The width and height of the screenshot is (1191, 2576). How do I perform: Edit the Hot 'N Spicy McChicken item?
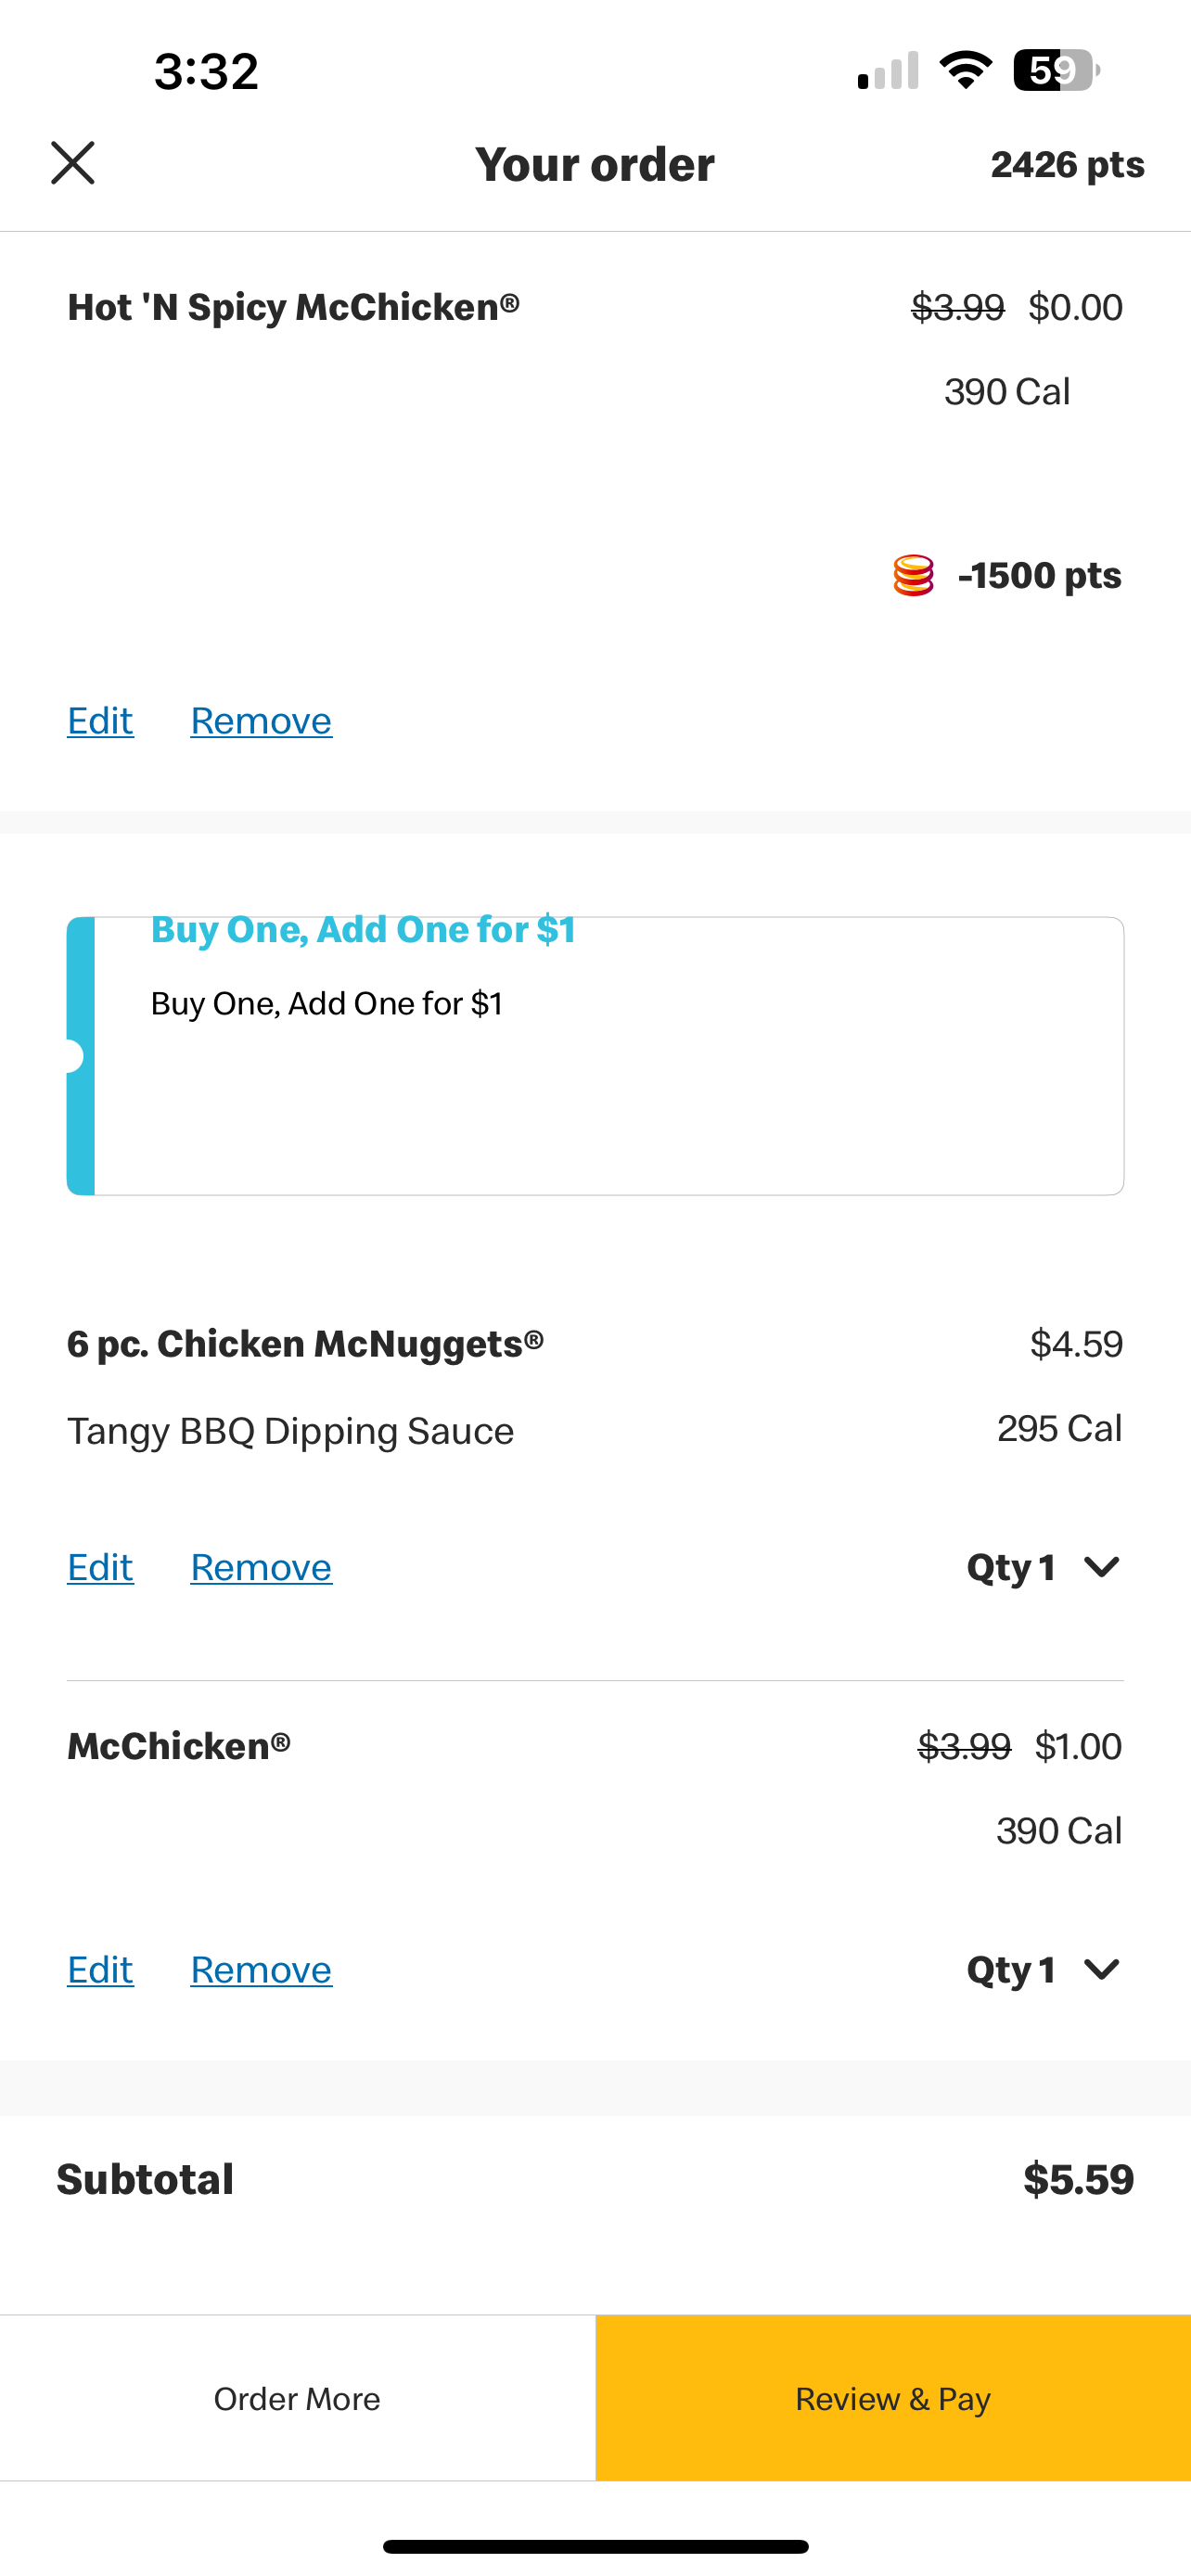[100, 721]
